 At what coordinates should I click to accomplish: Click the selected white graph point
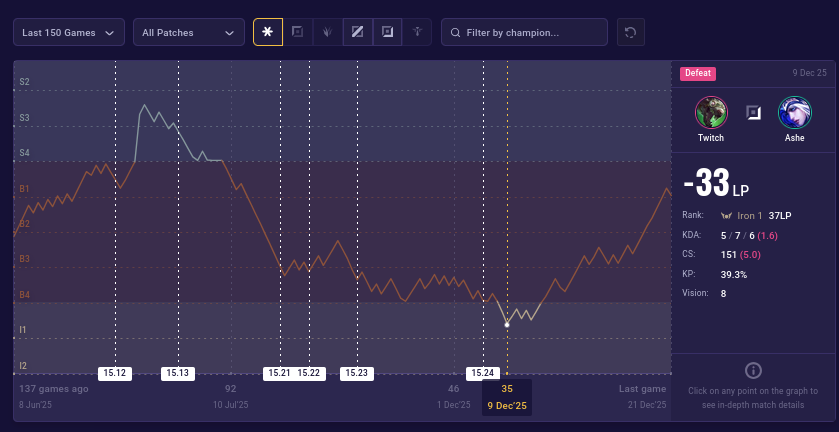507,324
